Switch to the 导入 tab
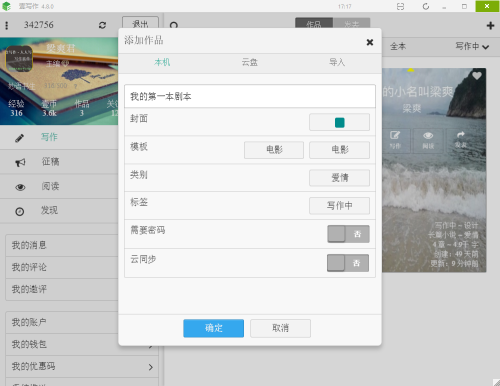This screenshot has height=386, width=500. [x=337, y=62]
